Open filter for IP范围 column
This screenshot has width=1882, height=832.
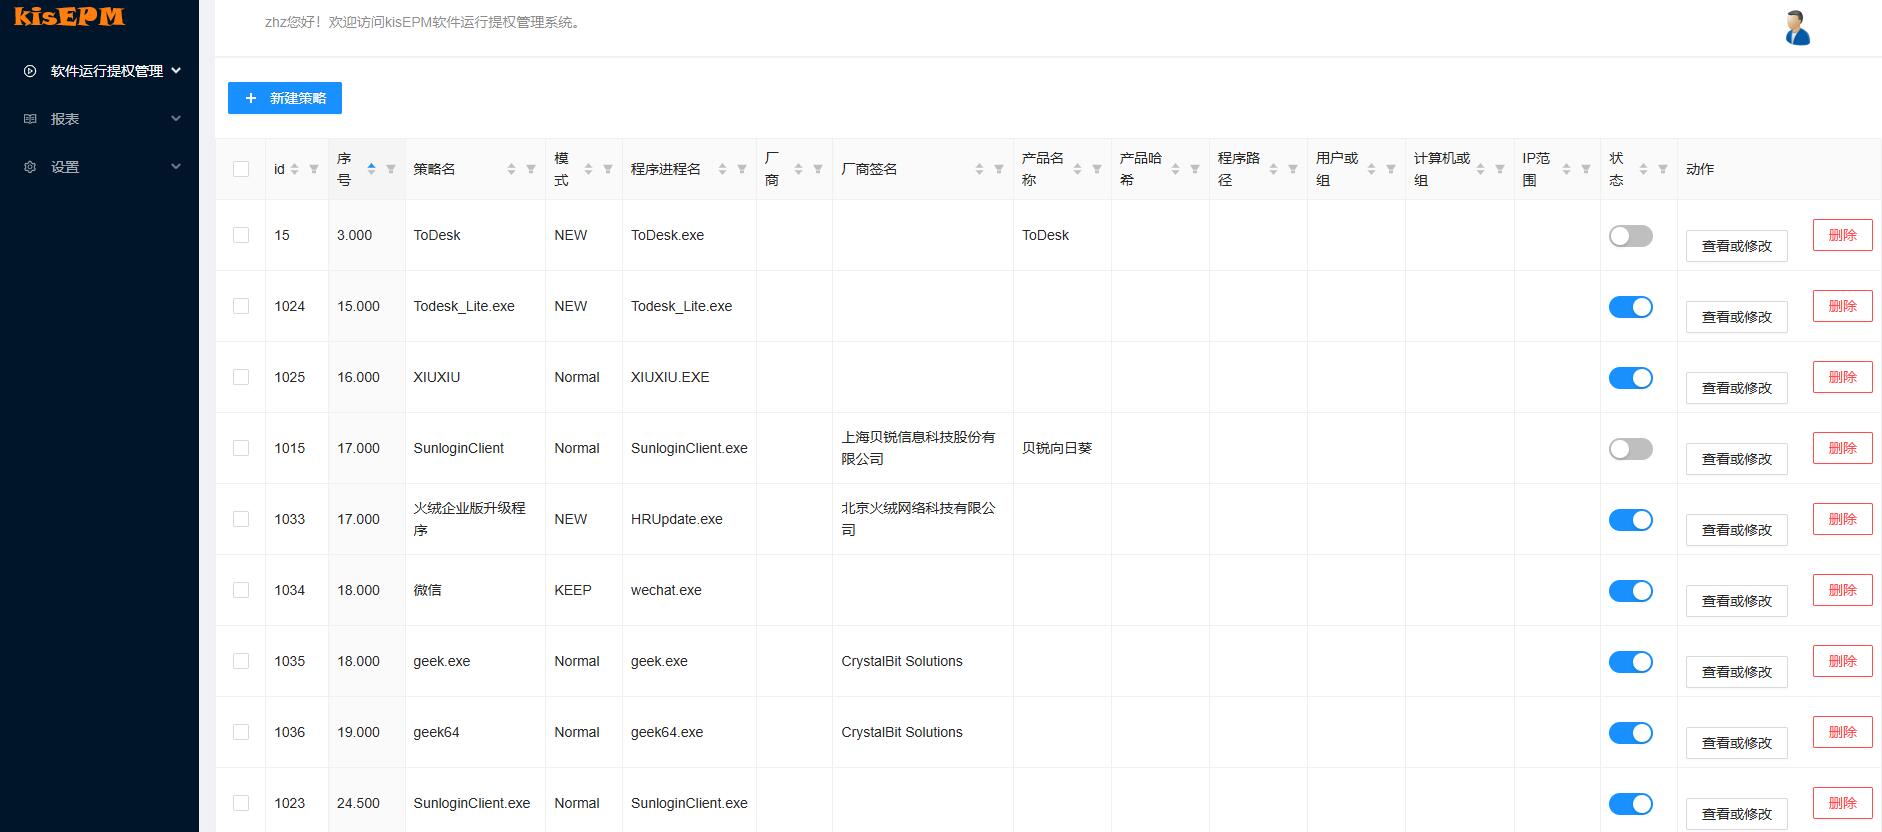[1586, 169]
